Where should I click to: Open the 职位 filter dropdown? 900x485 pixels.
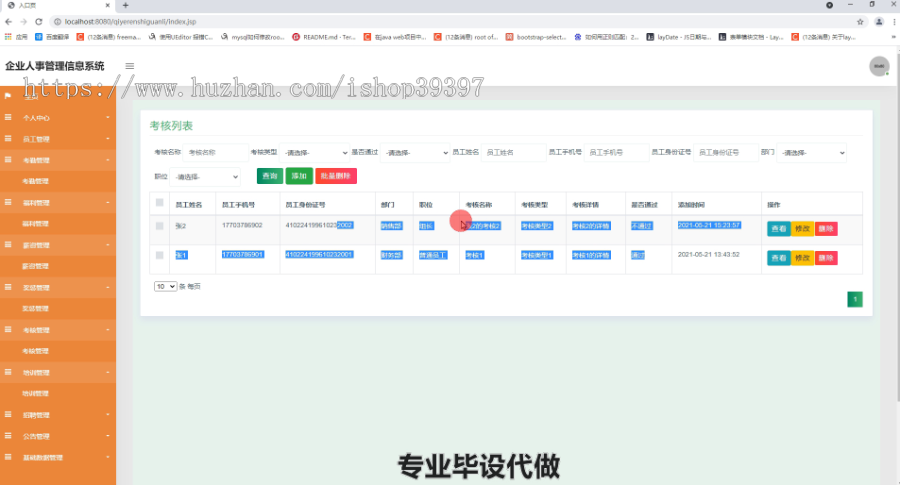(x=205, y=177)
